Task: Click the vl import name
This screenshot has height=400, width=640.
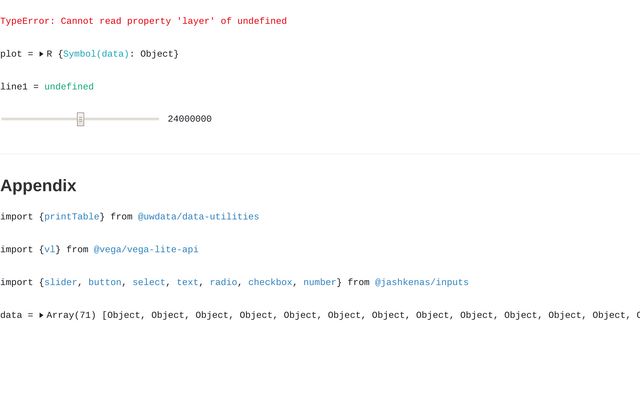Action: pyautogui.click(x=49, y=249)
